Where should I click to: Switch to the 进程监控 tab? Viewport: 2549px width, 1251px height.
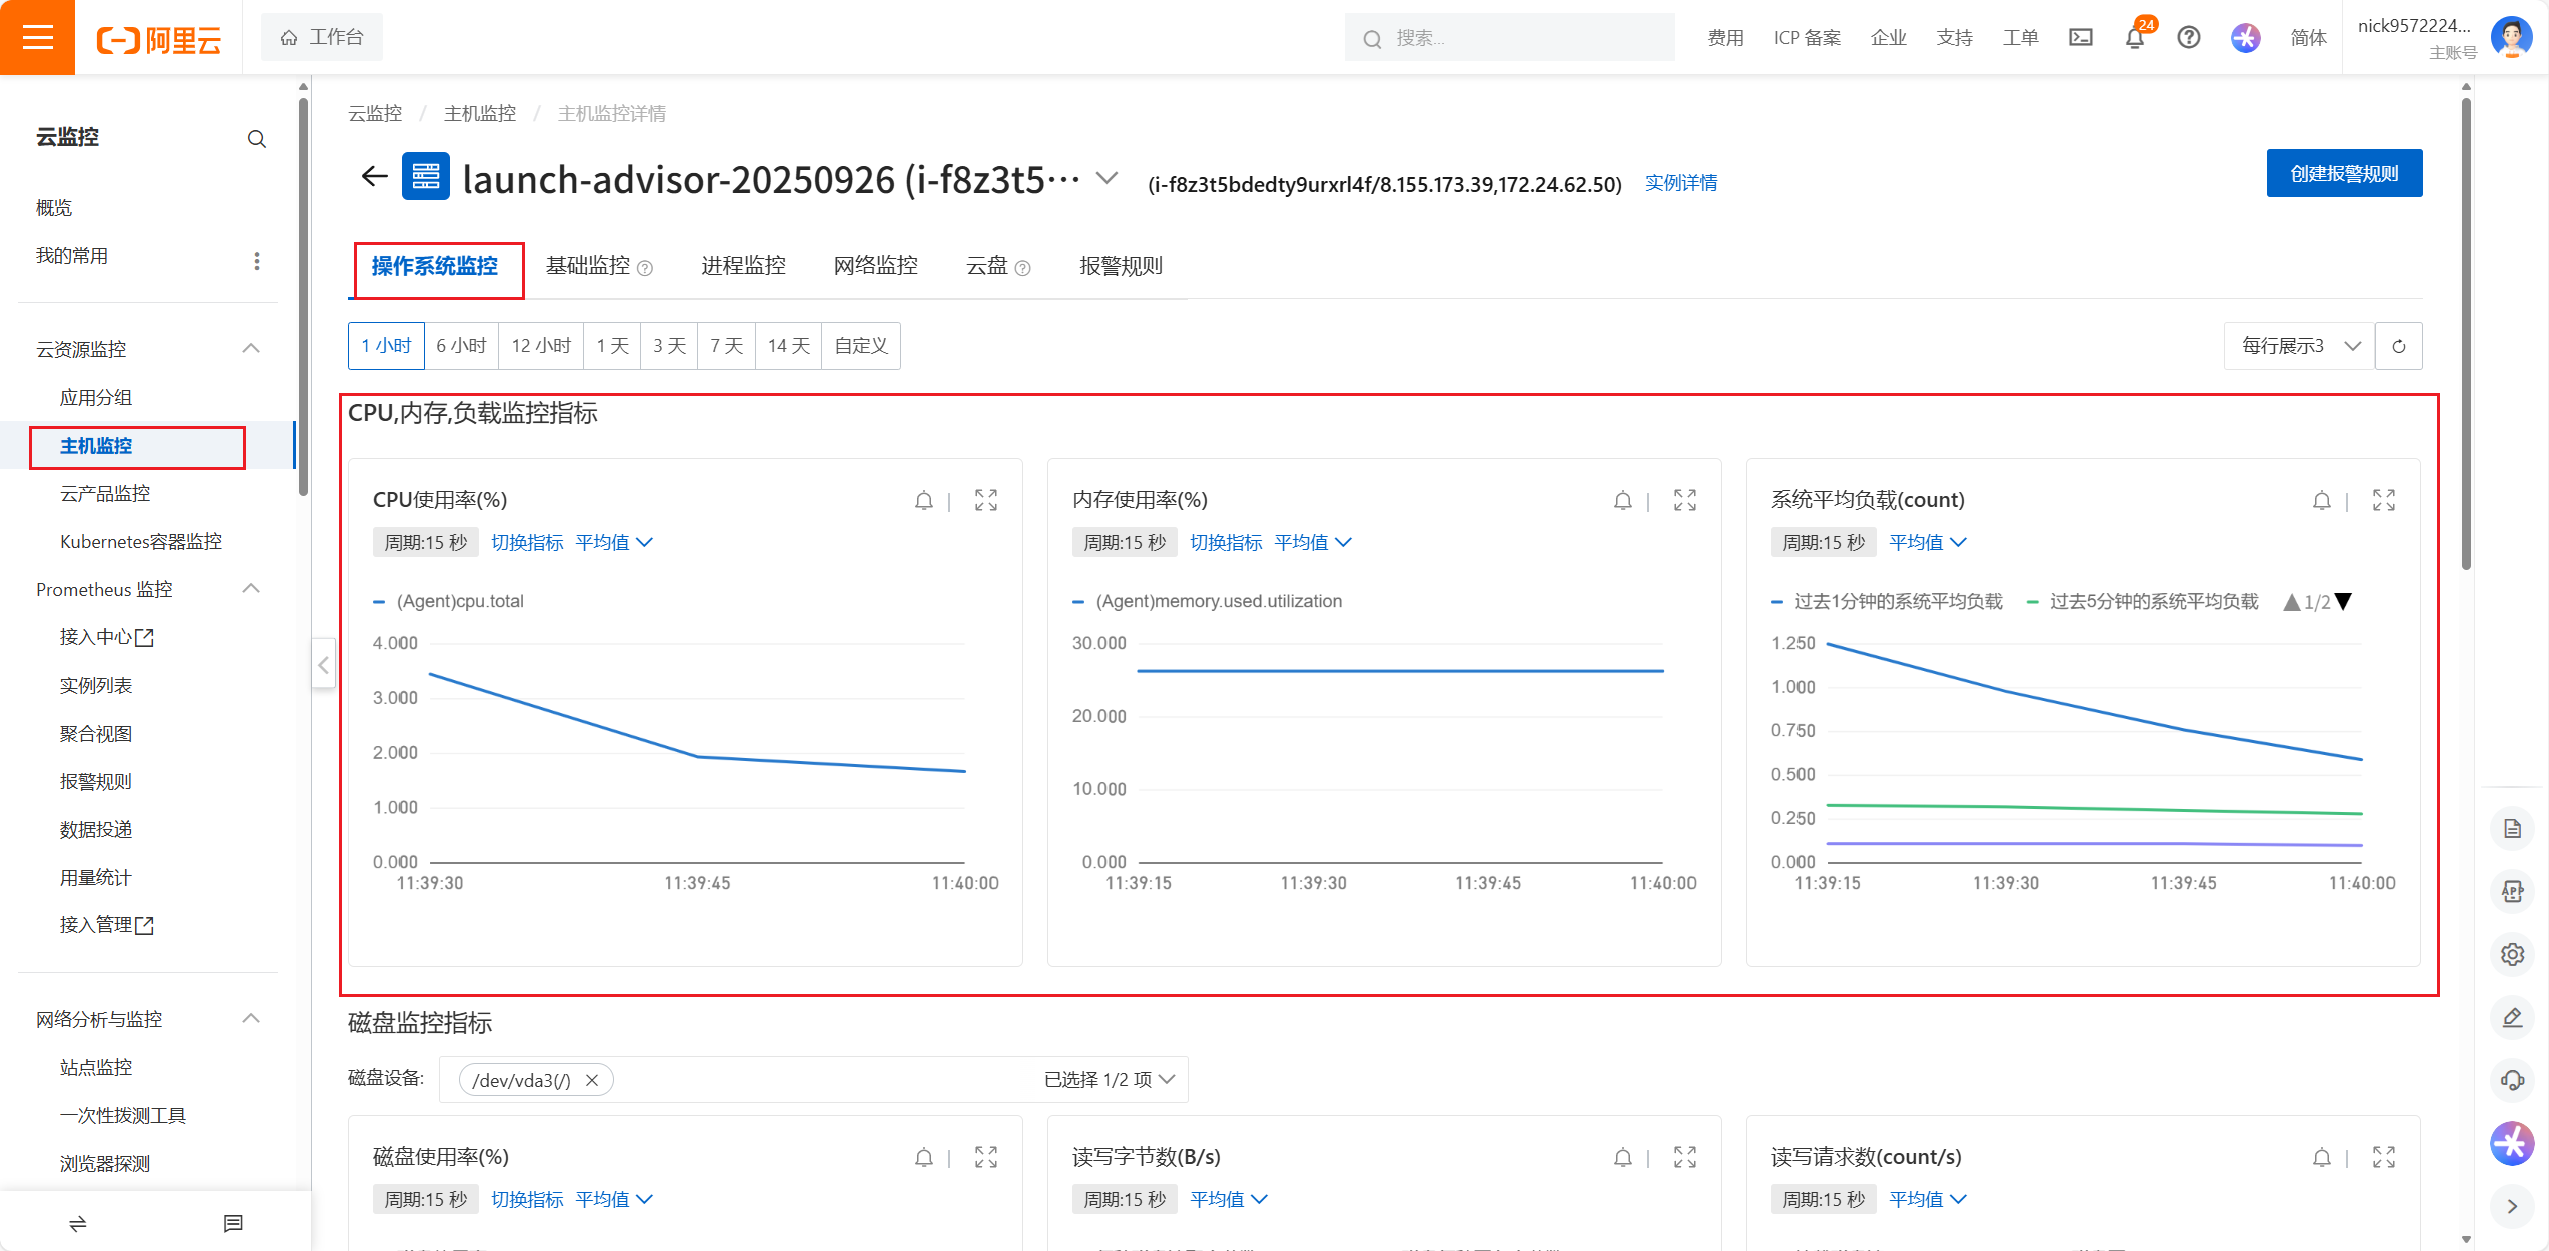coord(743,266)
